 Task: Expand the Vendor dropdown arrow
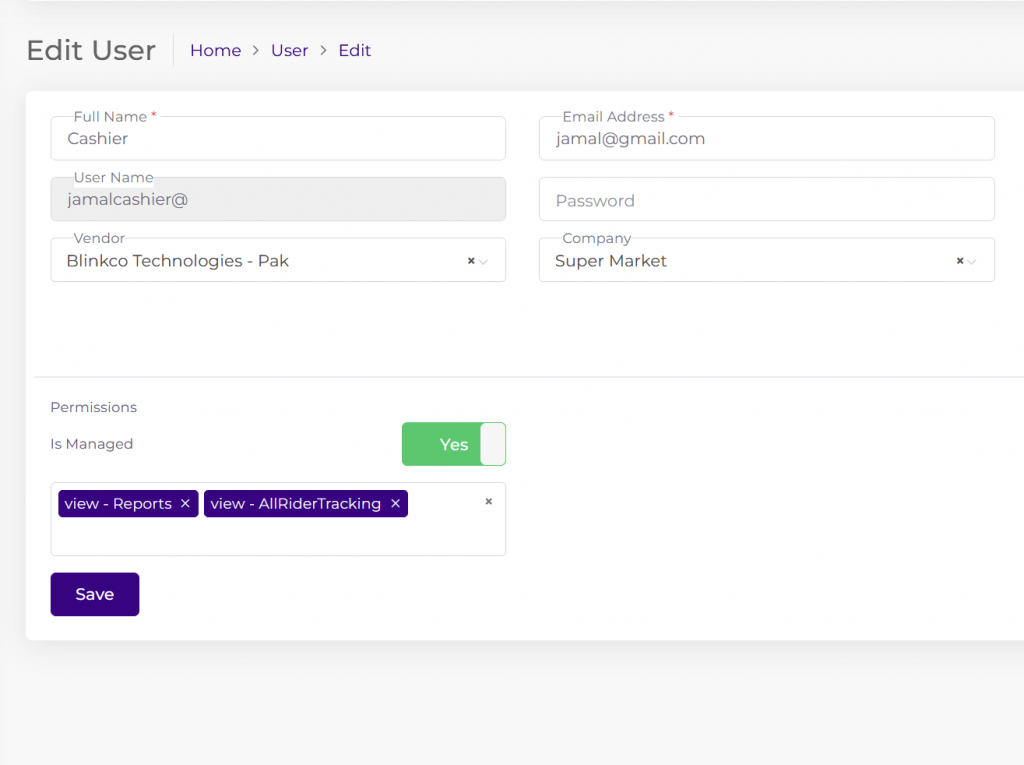(x=484, y=262)
